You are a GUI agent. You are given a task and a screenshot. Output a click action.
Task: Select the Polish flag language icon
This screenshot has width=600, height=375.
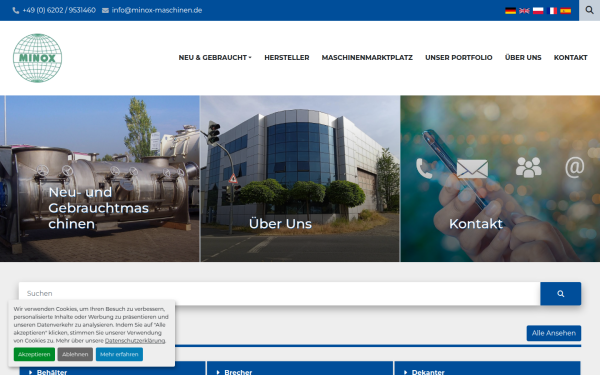[x=538, y=11]
